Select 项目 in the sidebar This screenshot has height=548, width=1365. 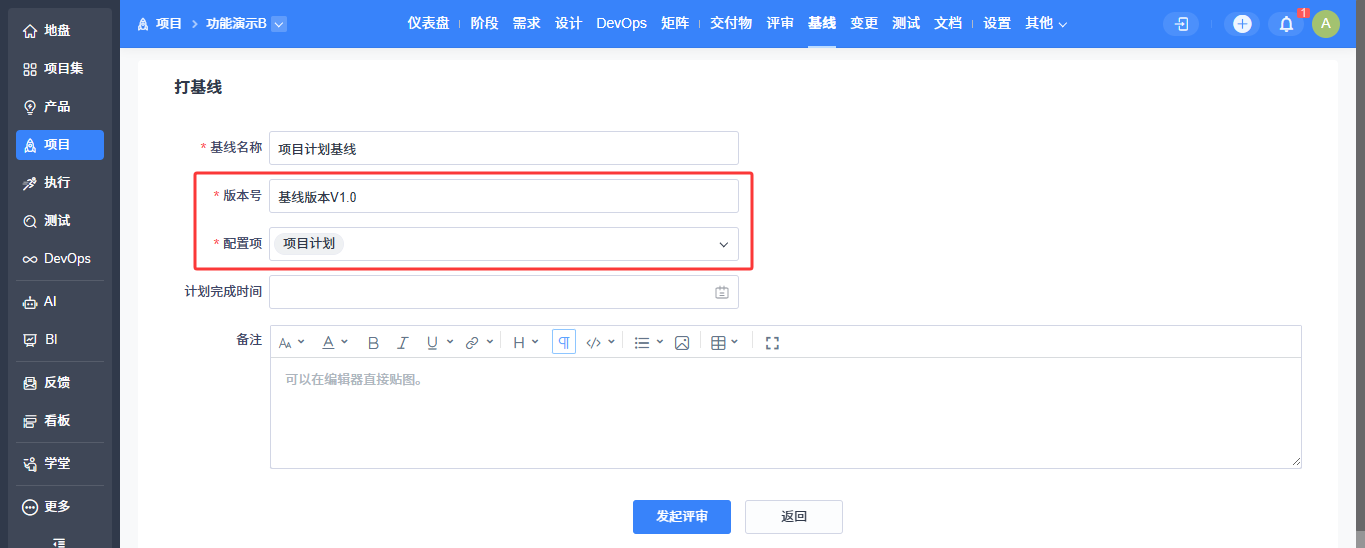click(59, 145)
